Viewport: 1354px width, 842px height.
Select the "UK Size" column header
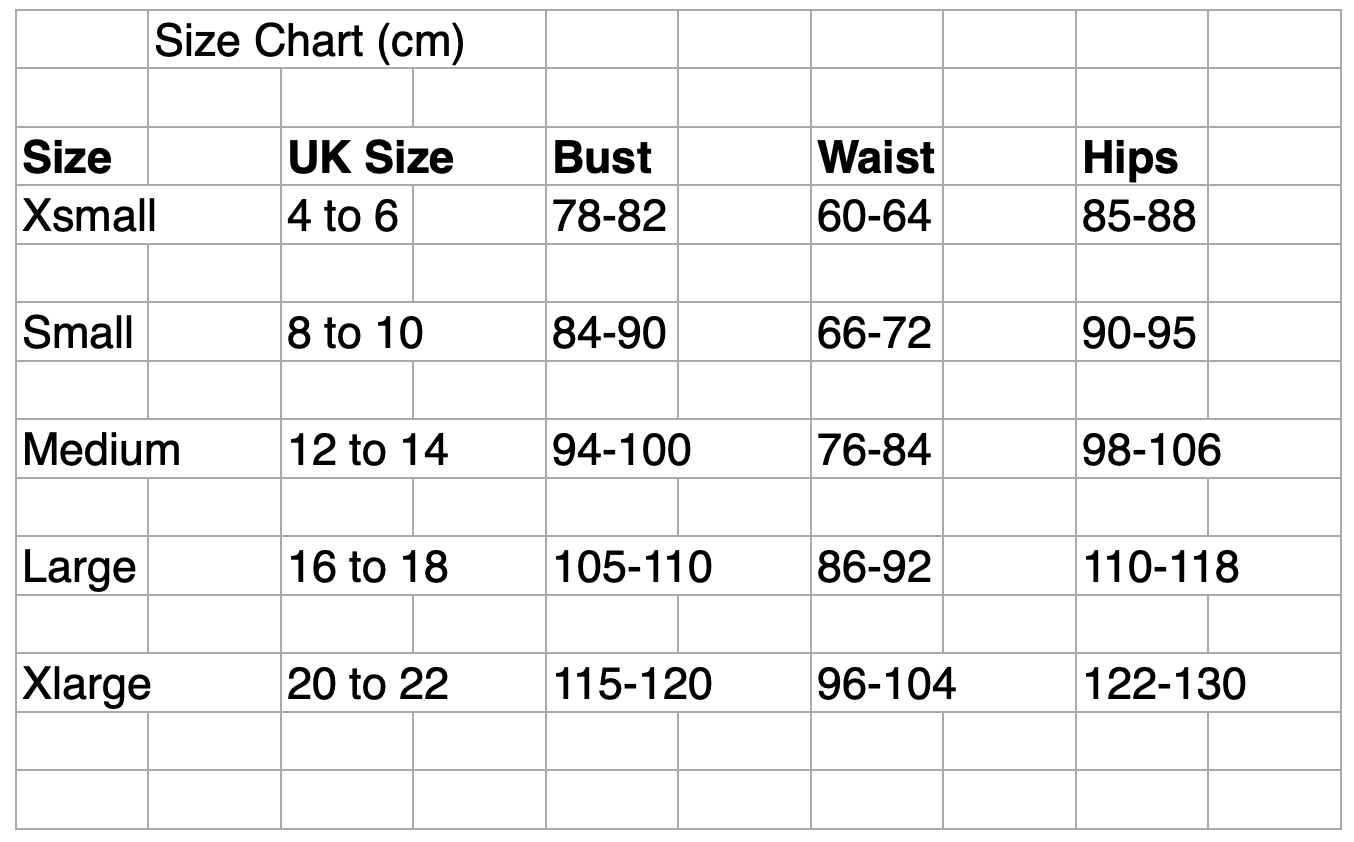(370, 158)
